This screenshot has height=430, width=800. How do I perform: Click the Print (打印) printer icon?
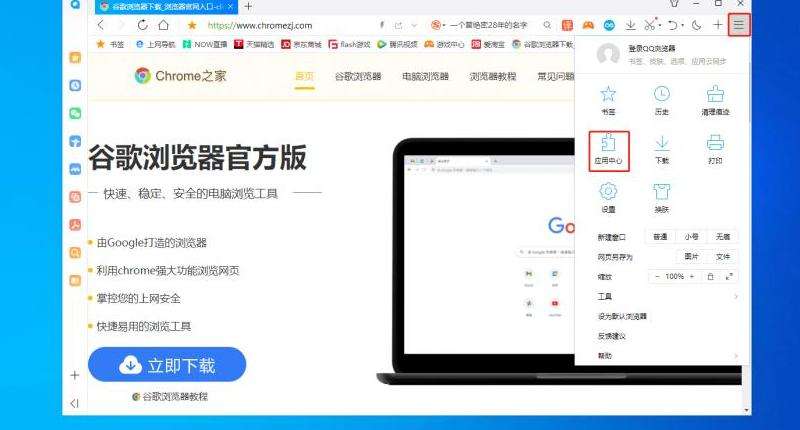point(715,143)
